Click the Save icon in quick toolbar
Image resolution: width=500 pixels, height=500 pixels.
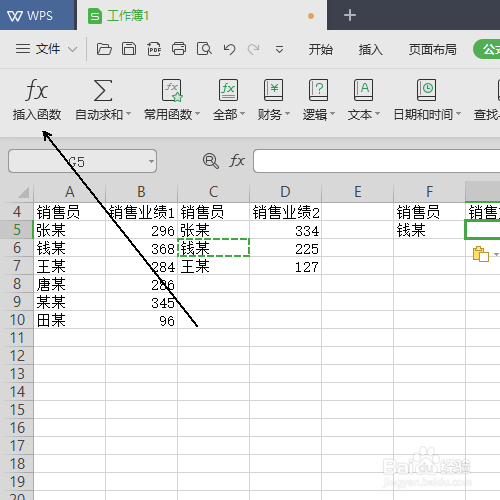click(x=129, y=49)
